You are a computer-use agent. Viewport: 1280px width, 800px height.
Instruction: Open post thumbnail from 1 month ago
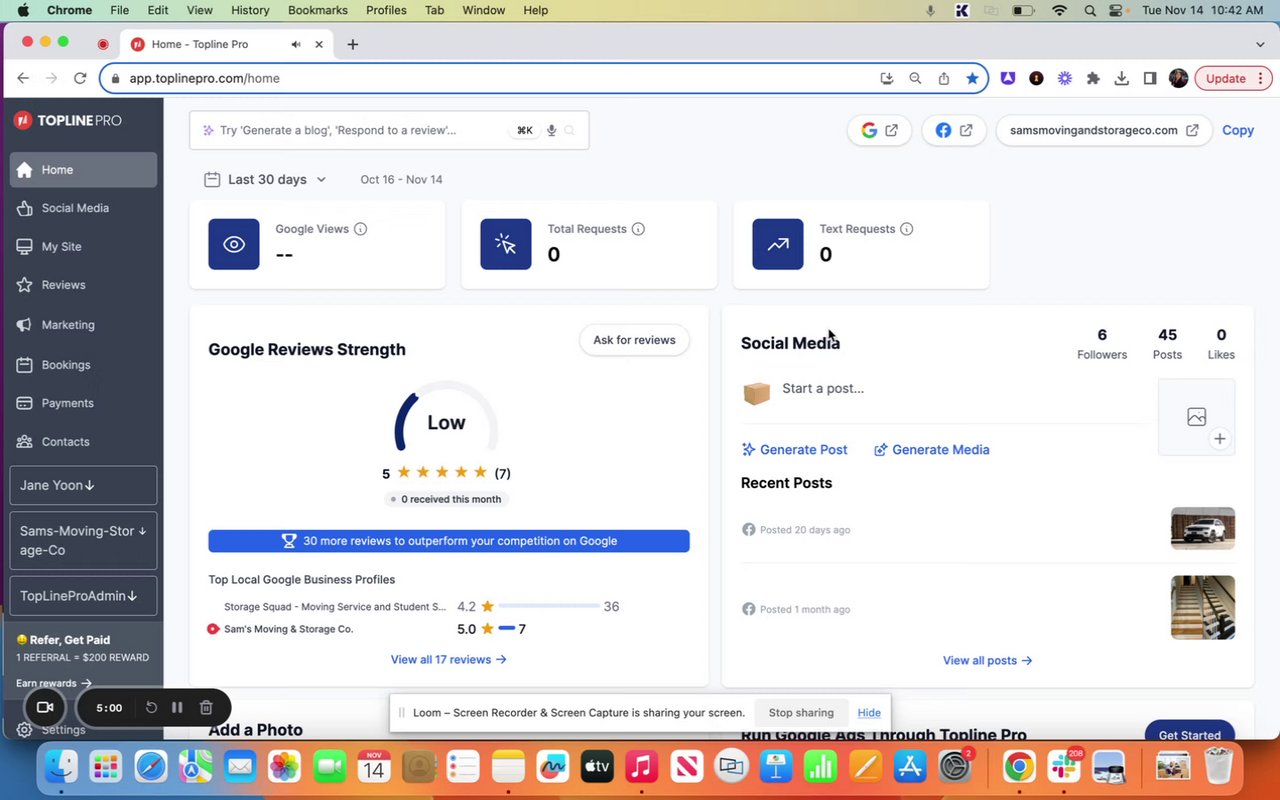[1203, 607]
